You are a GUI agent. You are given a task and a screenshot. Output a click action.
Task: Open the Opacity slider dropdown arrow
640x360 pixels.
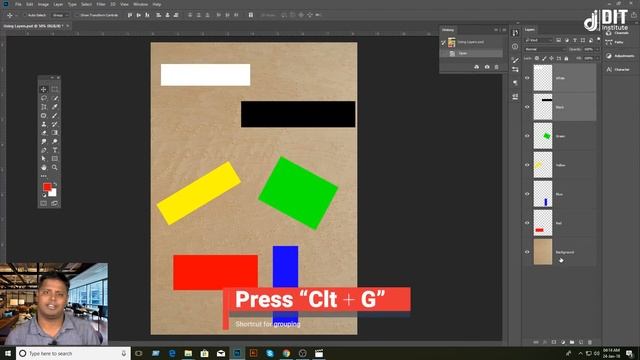[597, 49]
